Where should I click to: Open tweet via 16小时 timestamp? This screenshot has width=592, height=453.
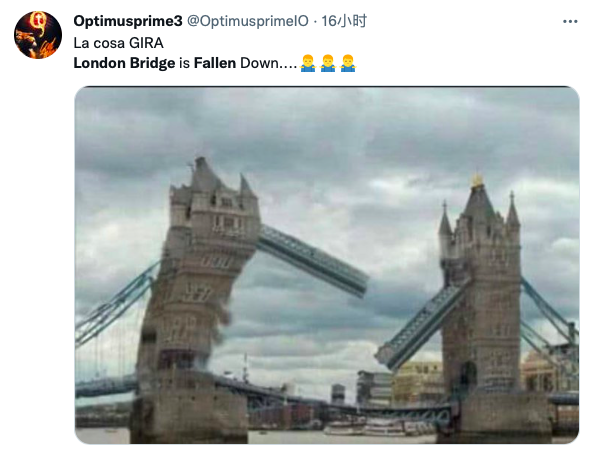click(344, 21)
